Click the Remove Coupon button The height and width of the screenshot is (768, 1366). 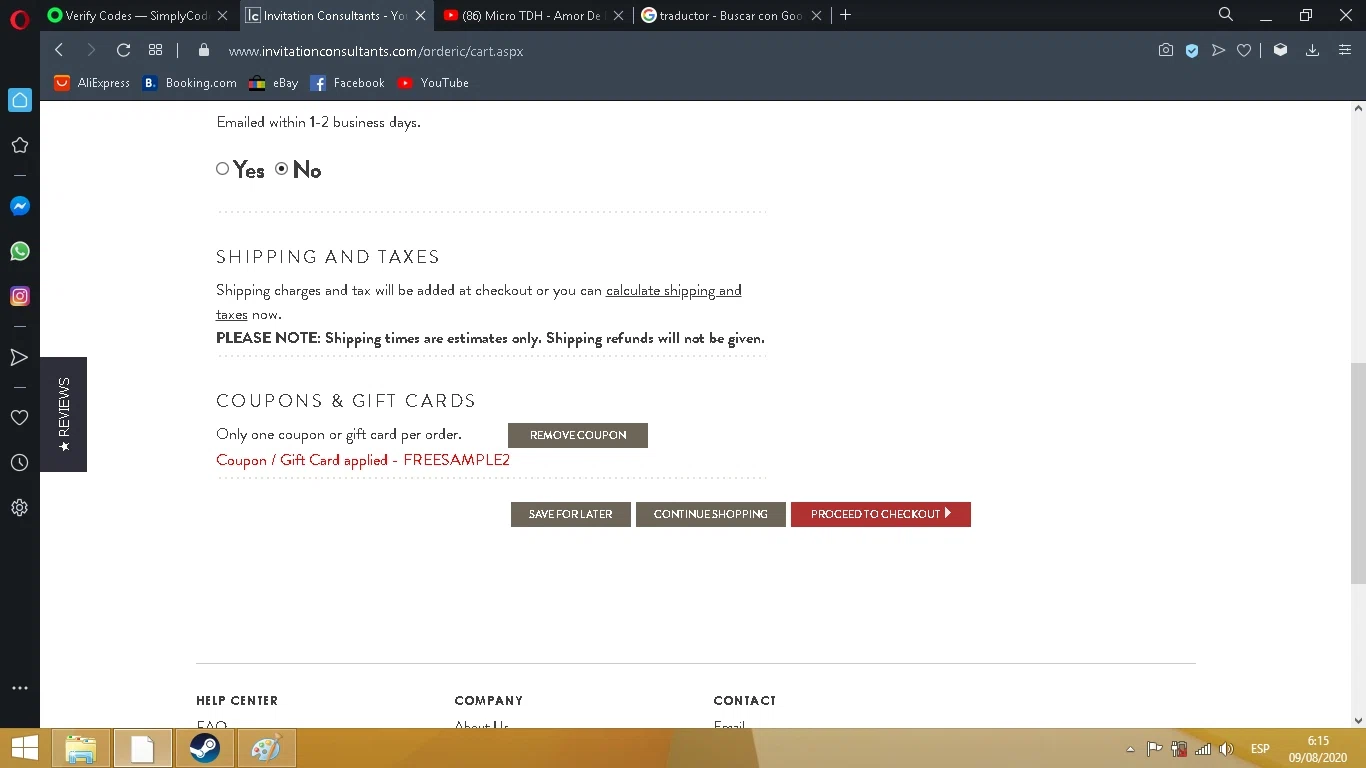click(578, 435)
